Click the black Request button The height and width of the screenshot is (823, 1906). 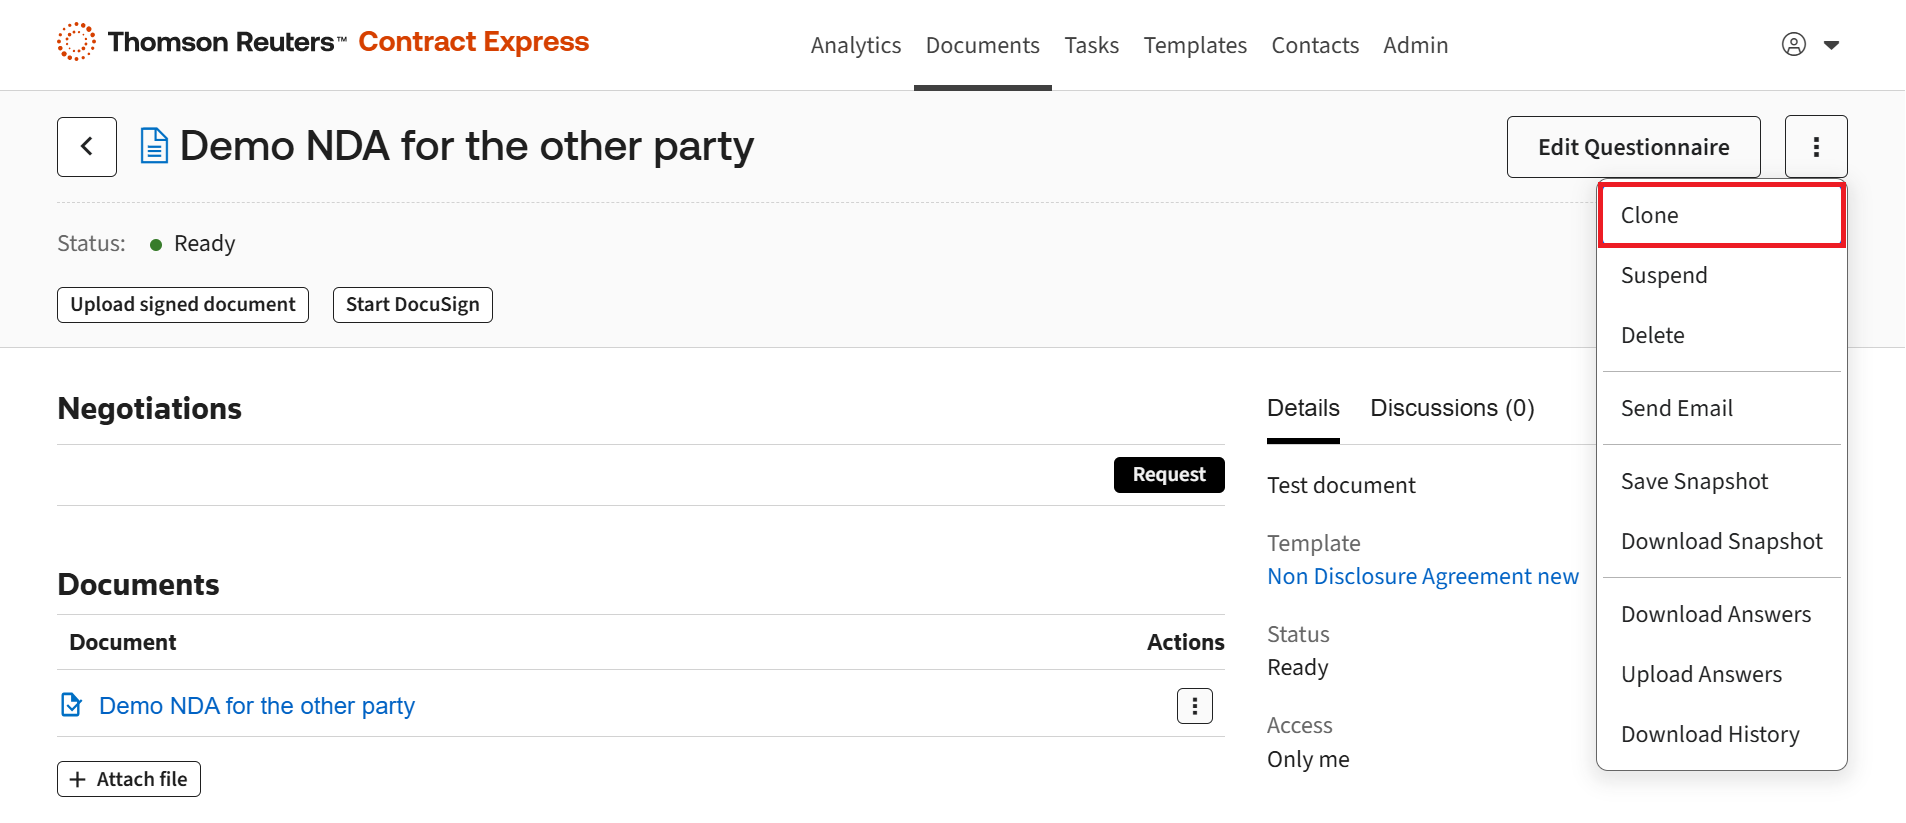[x=1169, y=475]
